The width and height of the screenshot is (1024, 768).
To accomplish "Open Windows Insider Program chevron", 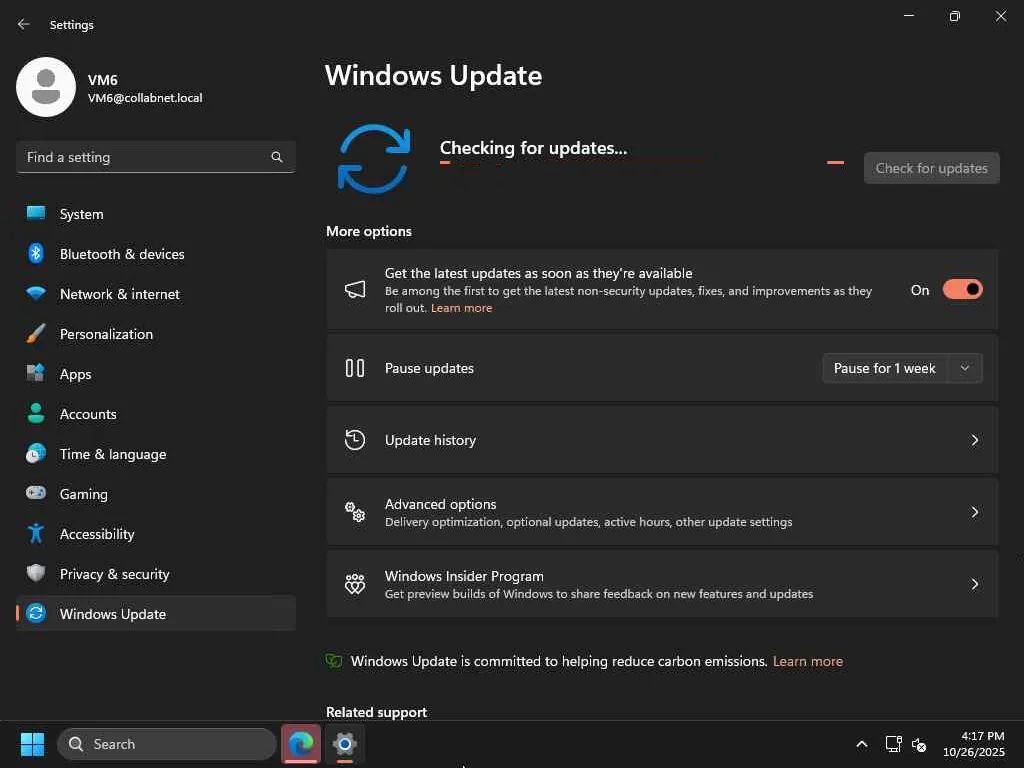I will pyautogui.click(x=975, y=584).
